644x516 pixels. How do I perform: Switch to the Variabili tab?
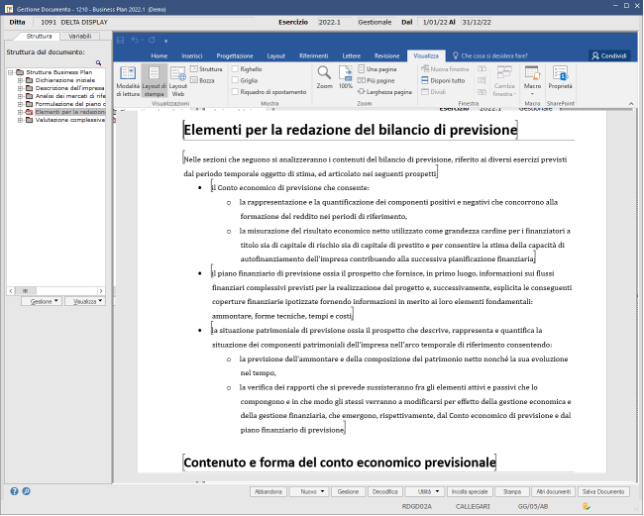(x=80, y=36)
